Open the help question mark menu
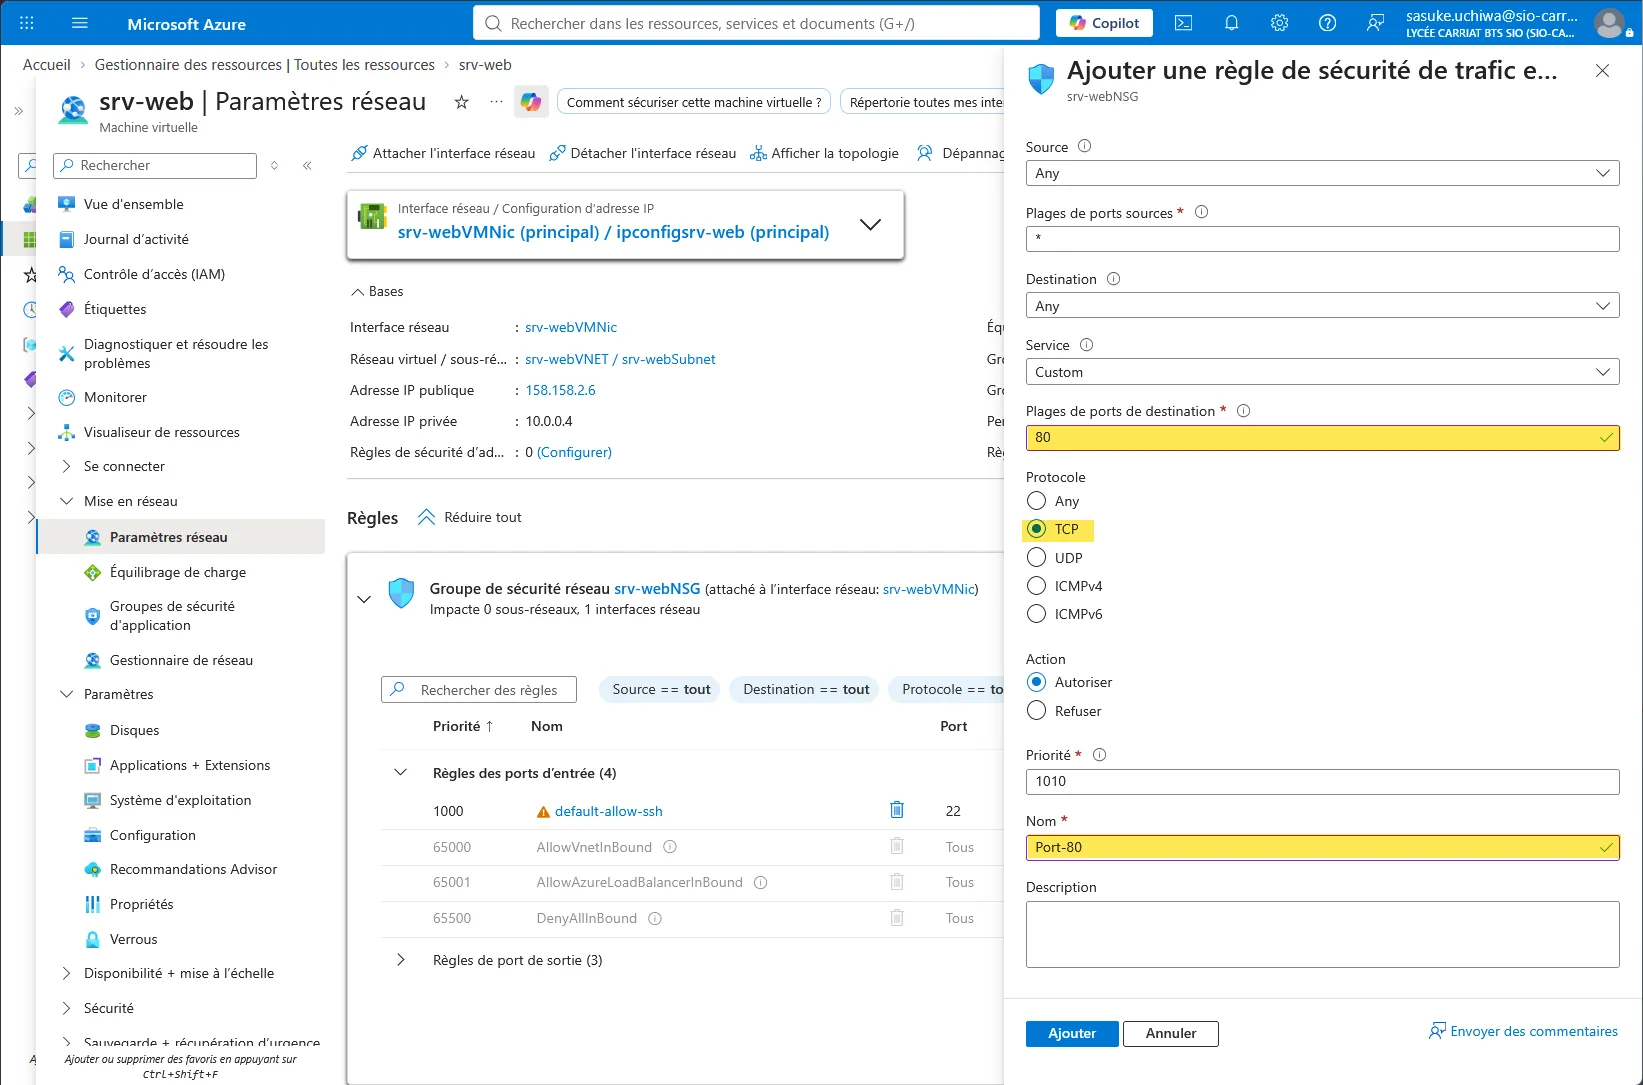The width and height of the screenshot is (1643, 1085). coord(1327,23)
